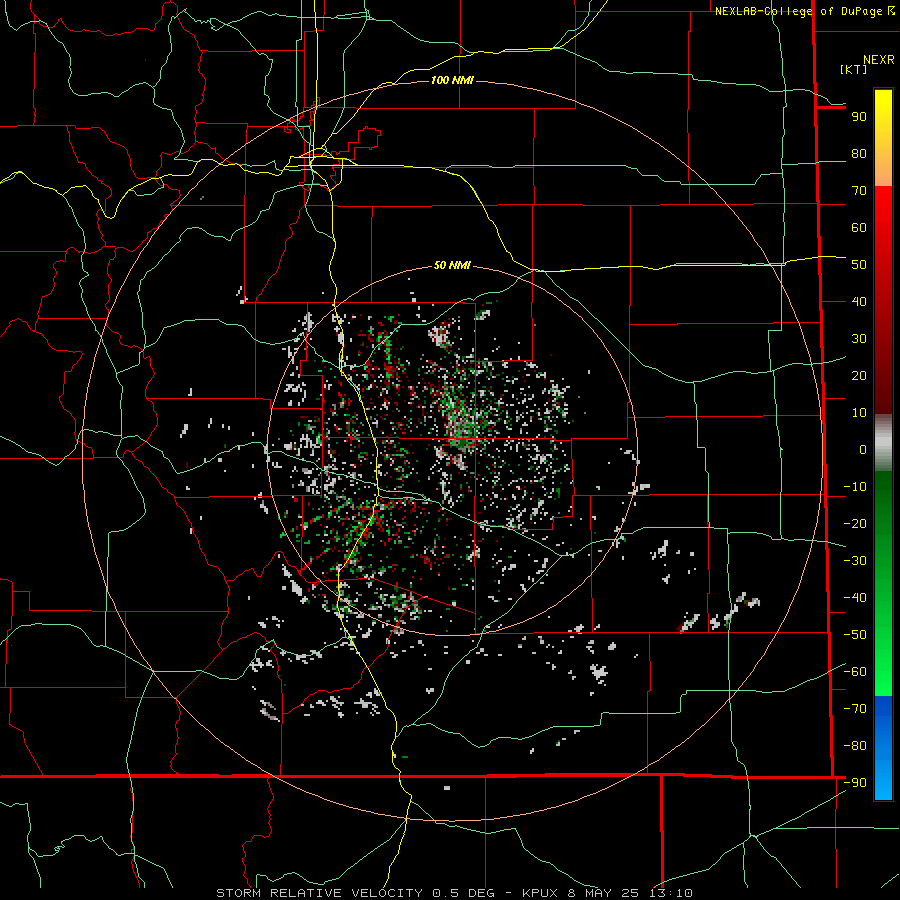Click the 70 value on the velocity scale
The height and width of the screenshot is (900, 900).
[859, 191]
